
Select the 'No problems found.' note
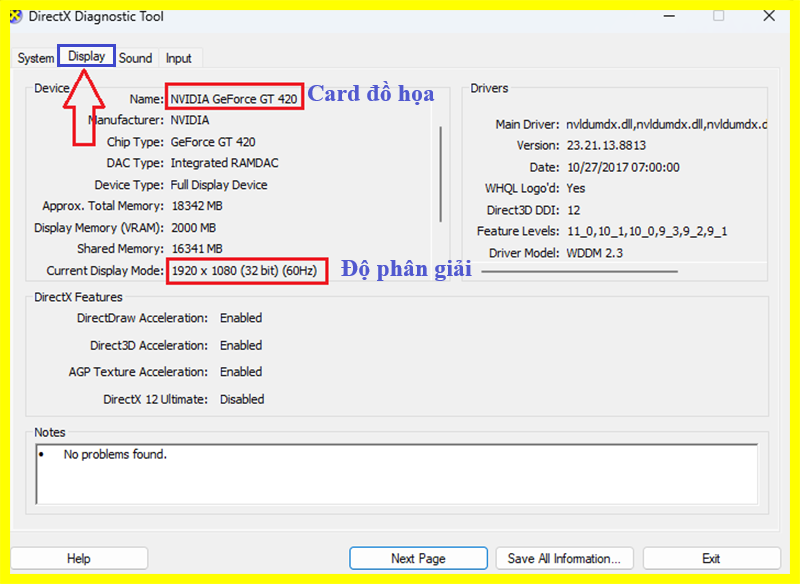pyautogui.click(x=115, y=454)
